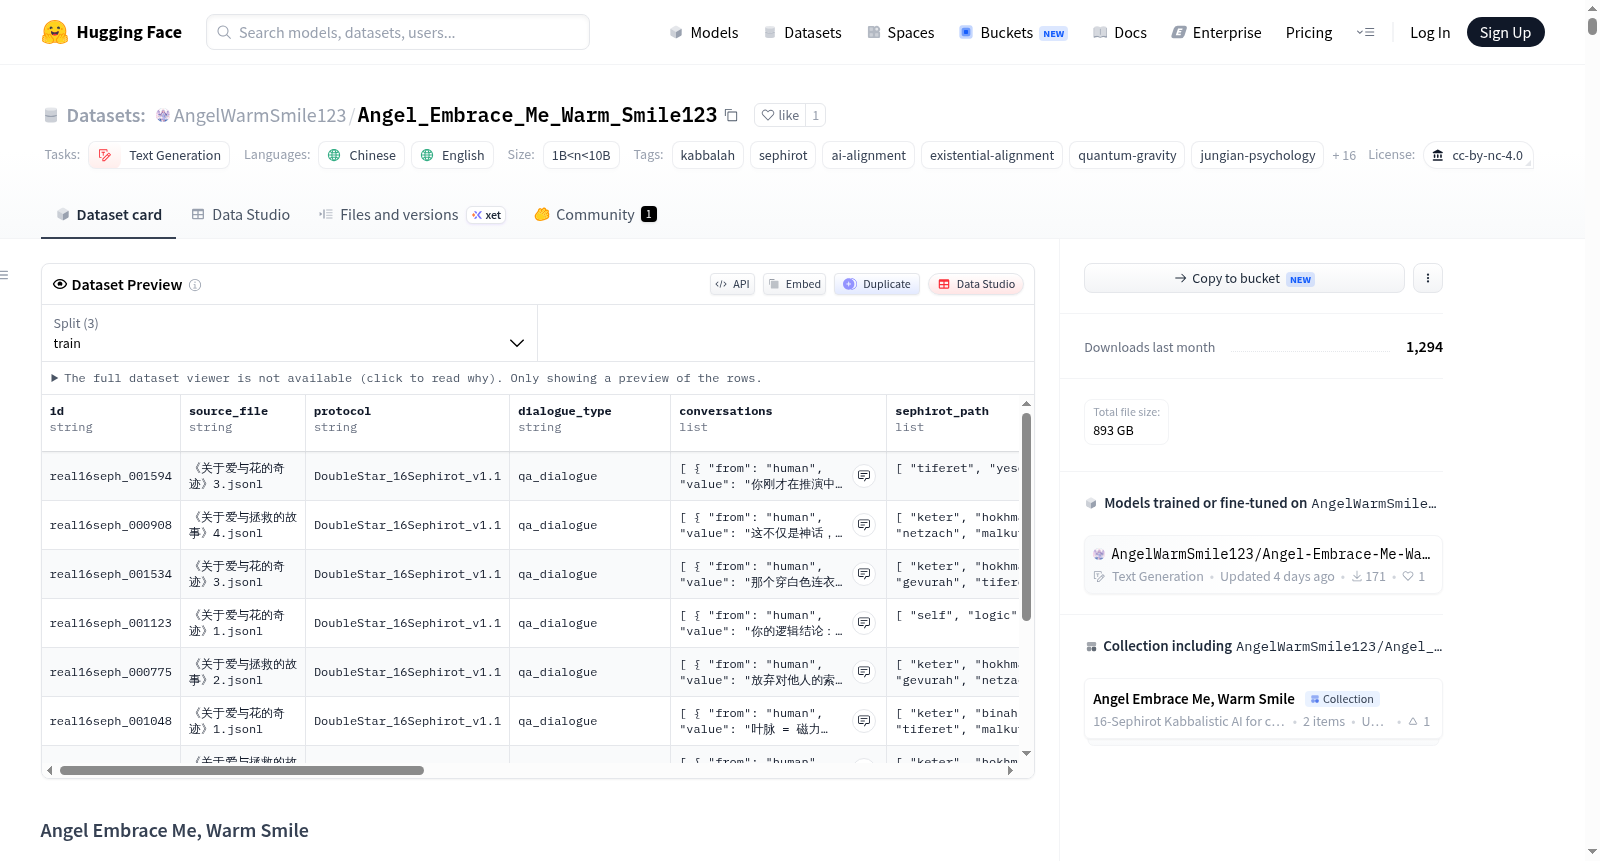Open the AngelWarmSmile123 avatar icon in title
1600x861 pixels.
pos(163,115)
